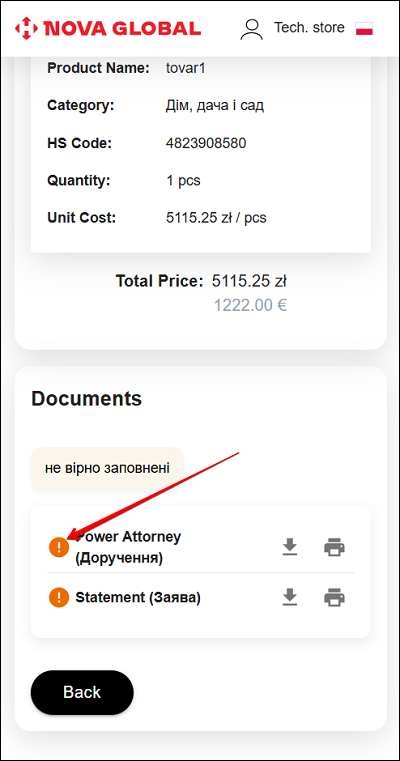This screenshot has height=761, width=400.
Task: Open Power Attorney (Доручення) document entry
Action: [128, 547]
